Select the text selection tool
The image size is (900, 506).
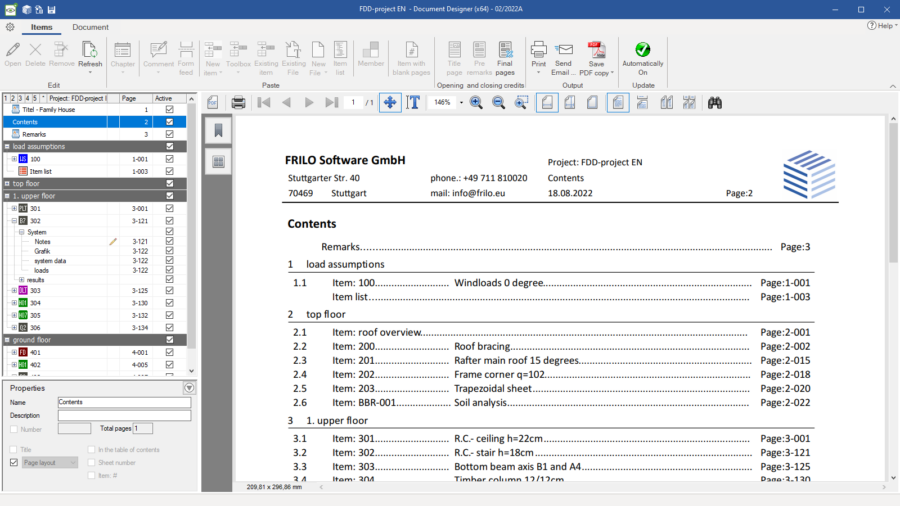[x=413, y=103]
